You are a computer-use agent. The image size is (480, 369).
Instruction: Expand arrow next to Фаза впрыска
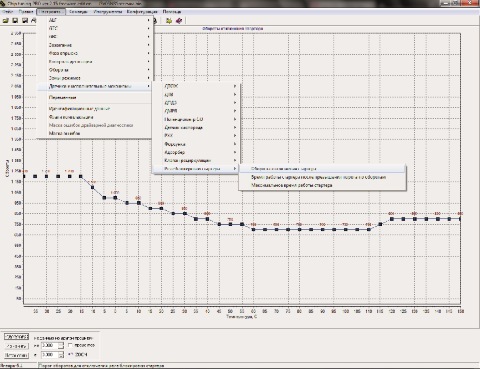tap(149, 53)
